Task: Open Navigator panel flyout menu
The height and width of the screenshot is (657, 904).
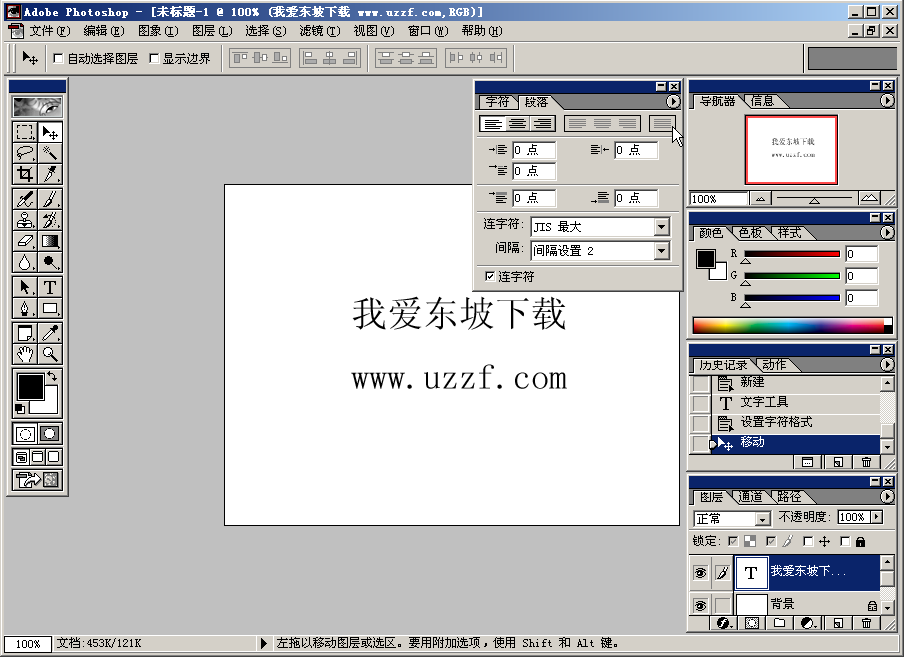Action: click(x=887, y=101)
